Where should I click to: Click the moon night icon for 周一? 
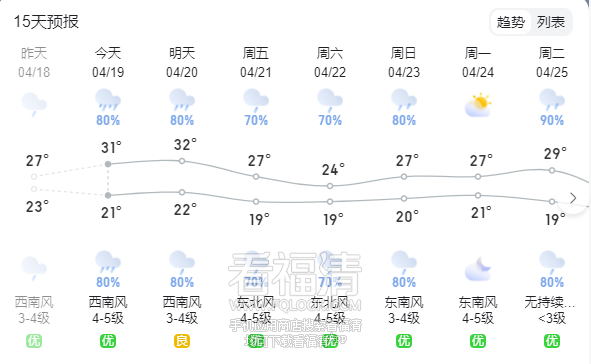point(478,268)
